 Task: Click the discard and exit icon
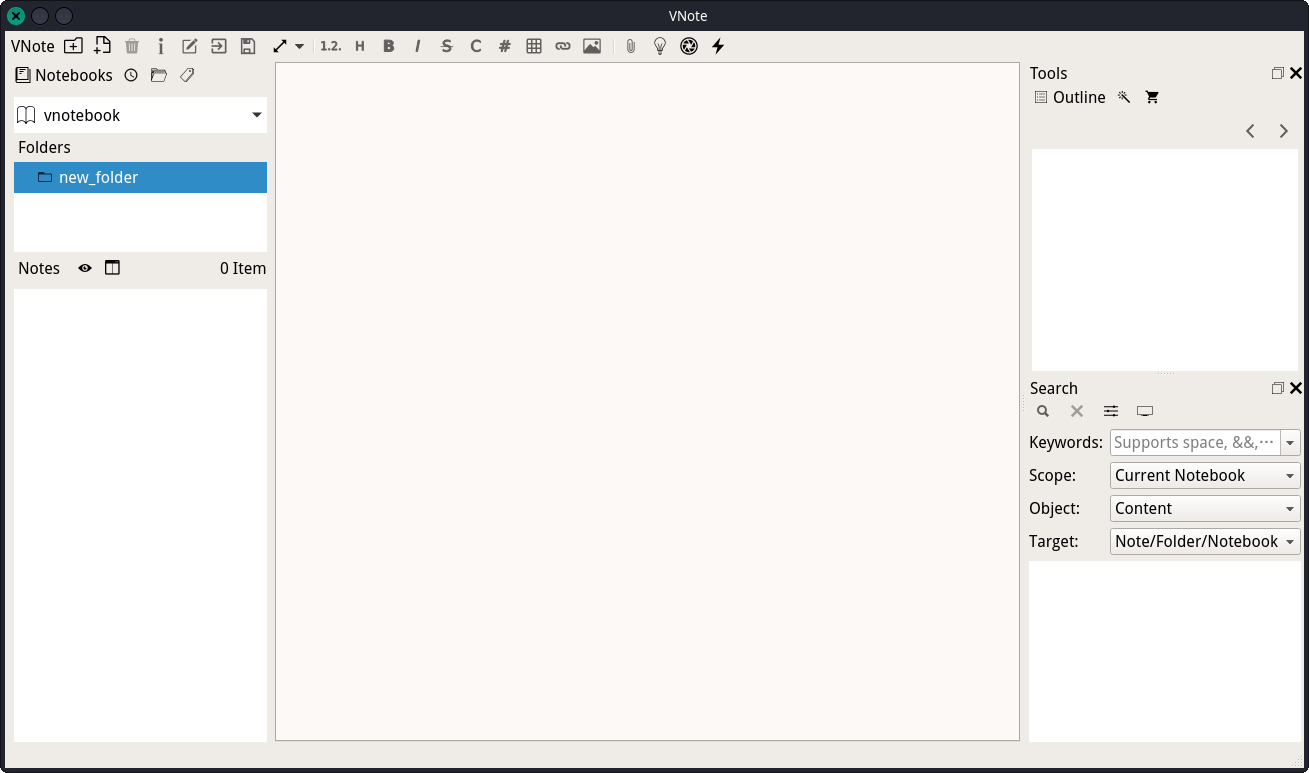[219, 46]
